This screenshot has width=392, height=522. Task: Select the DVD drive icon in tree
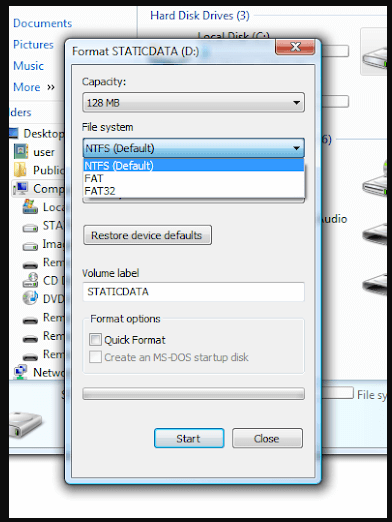click(x=30, y=298)
